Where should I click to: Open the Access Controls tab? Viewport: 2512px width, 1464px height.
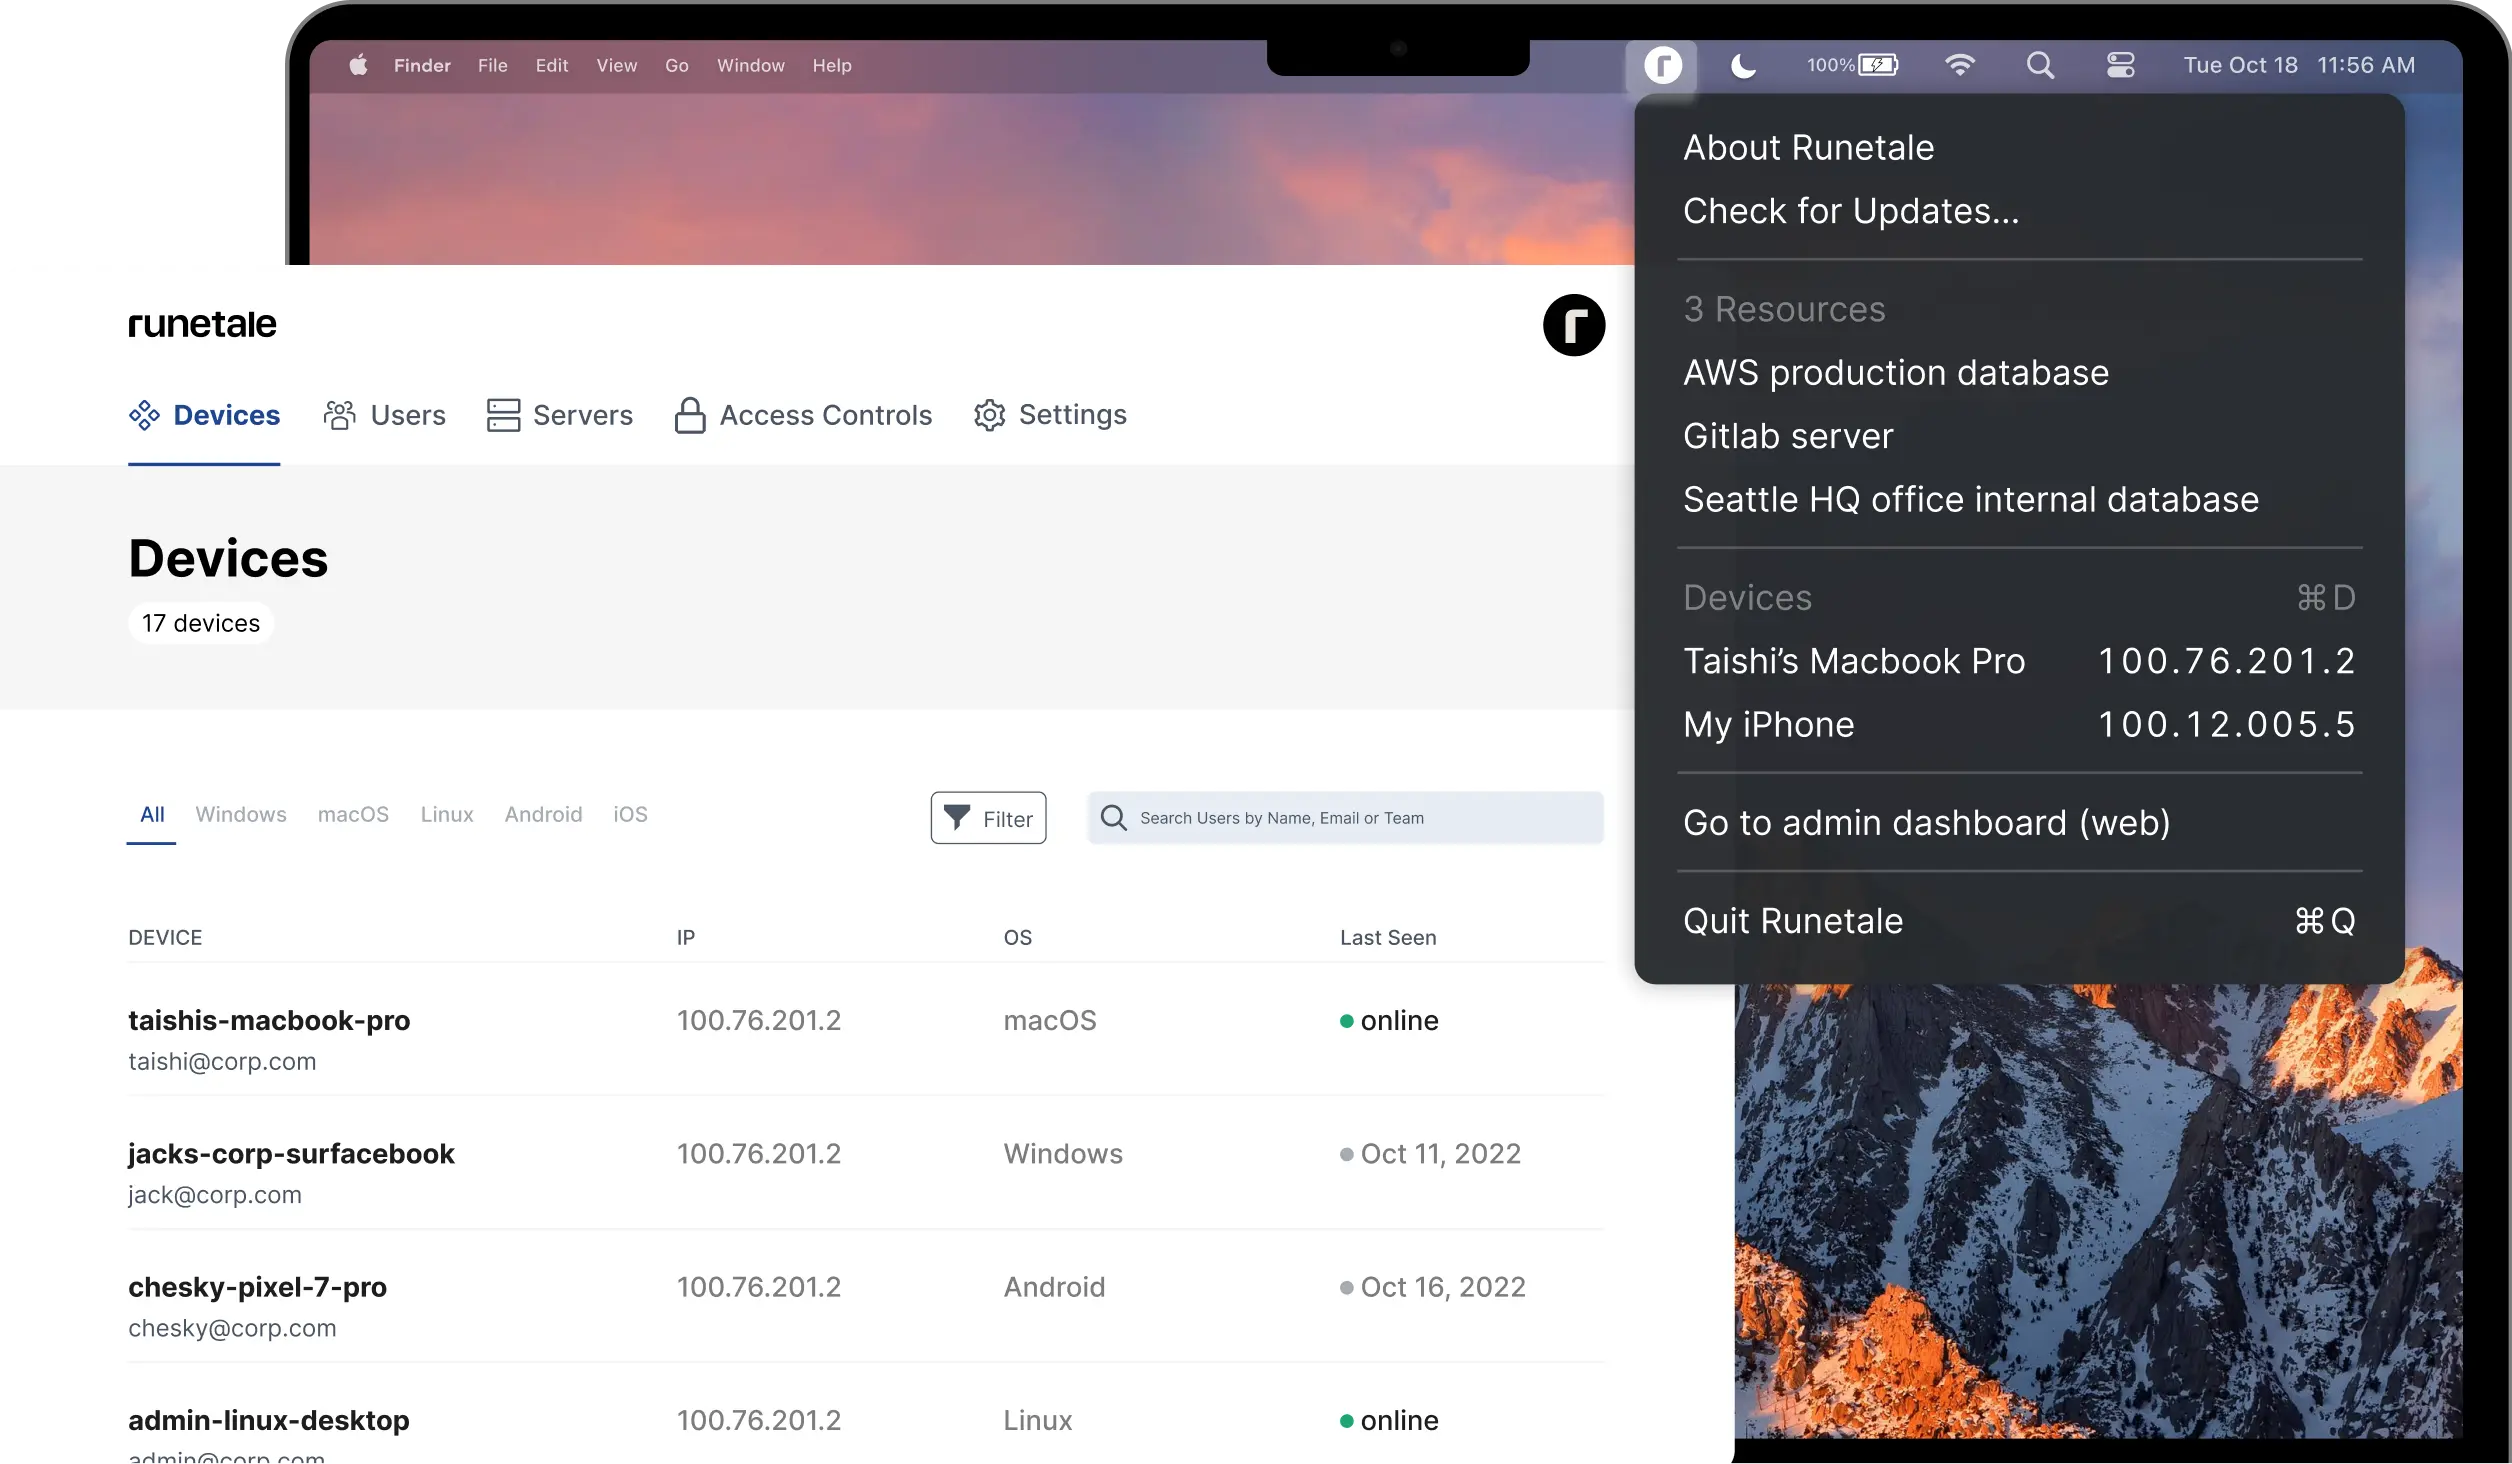click(x=803, y=415)
